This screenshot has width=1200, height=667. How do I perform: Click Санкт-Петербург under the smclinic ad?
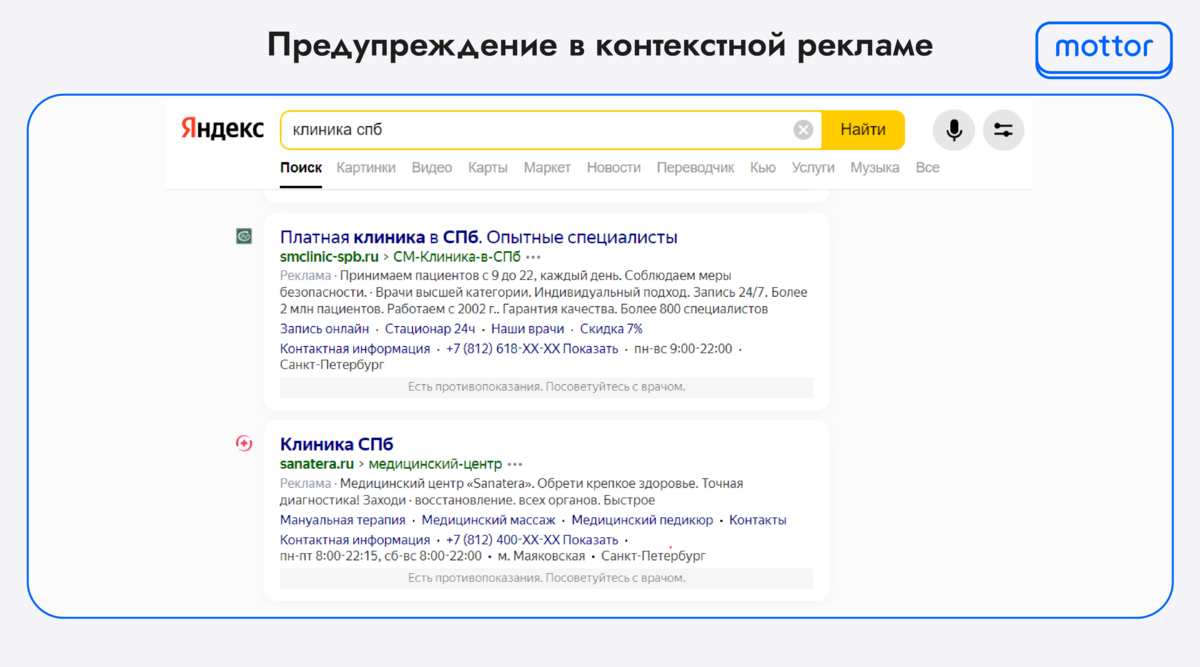click(332, 365)
